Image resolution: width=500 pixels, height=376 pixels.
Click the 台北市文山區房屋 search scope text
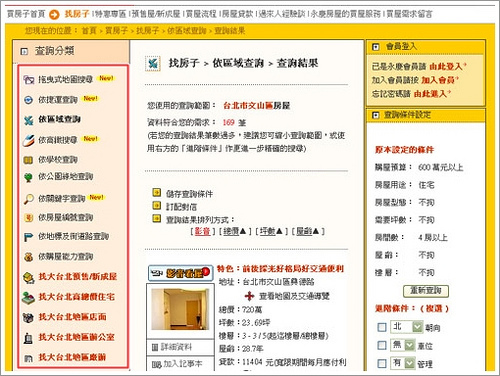256,106
